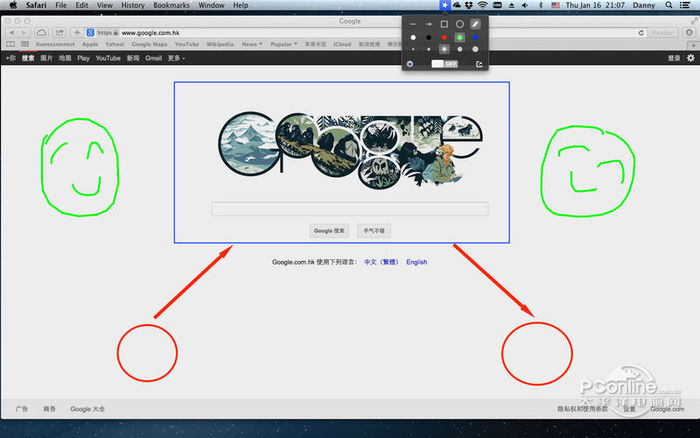Select the thinnest line width dot
Screen dimensions: 700x438
(413, 49)
